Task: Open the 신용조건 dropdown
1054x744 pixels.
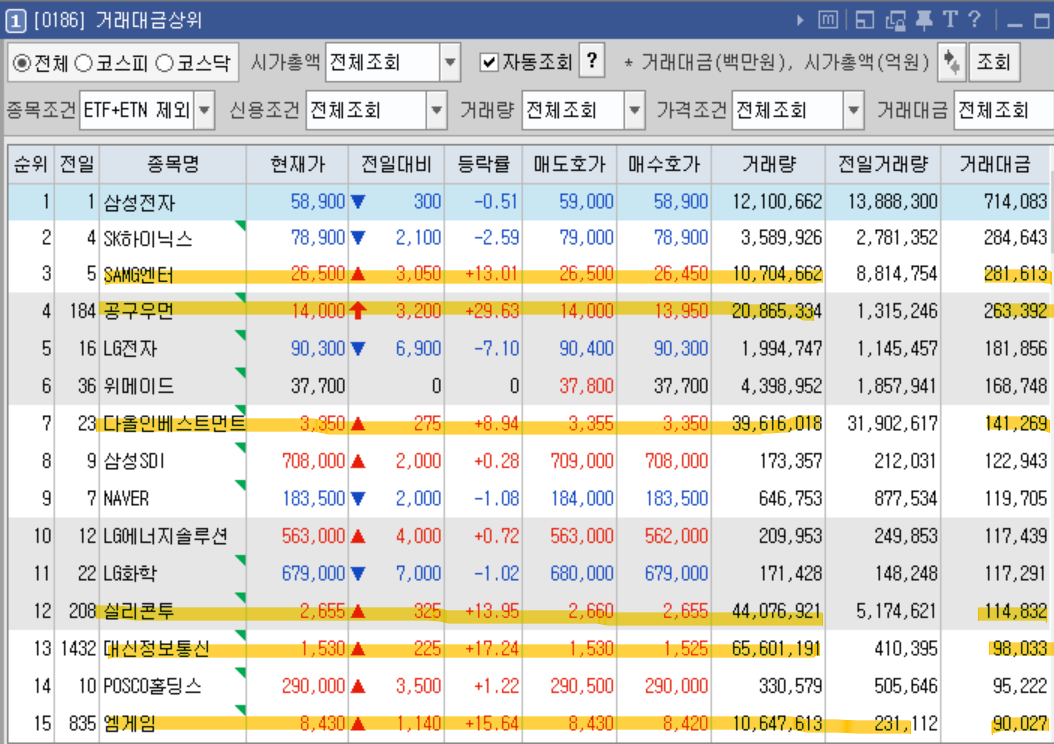Action: click(436, 110)
